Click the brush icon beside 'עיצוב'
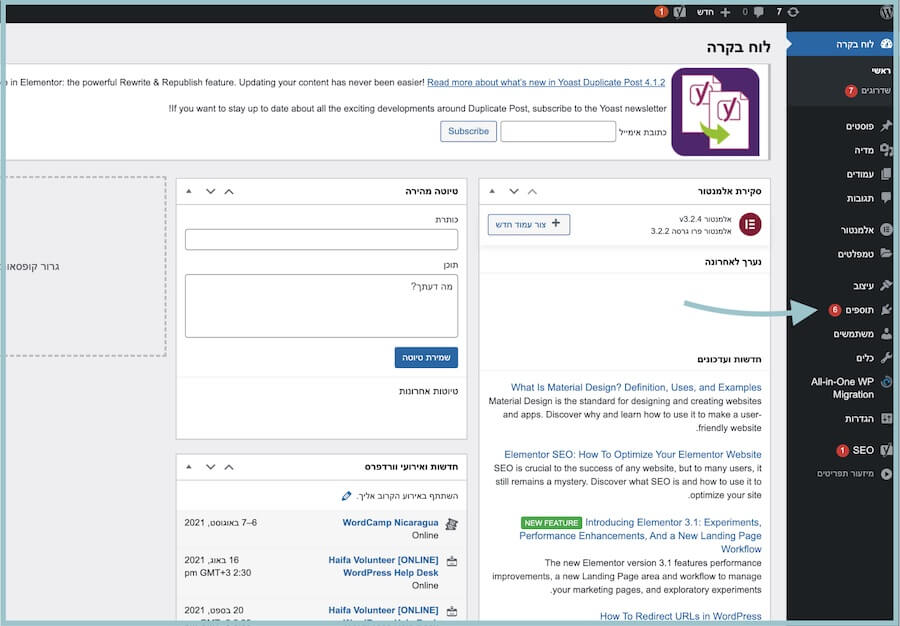 [x=886, y=285]
